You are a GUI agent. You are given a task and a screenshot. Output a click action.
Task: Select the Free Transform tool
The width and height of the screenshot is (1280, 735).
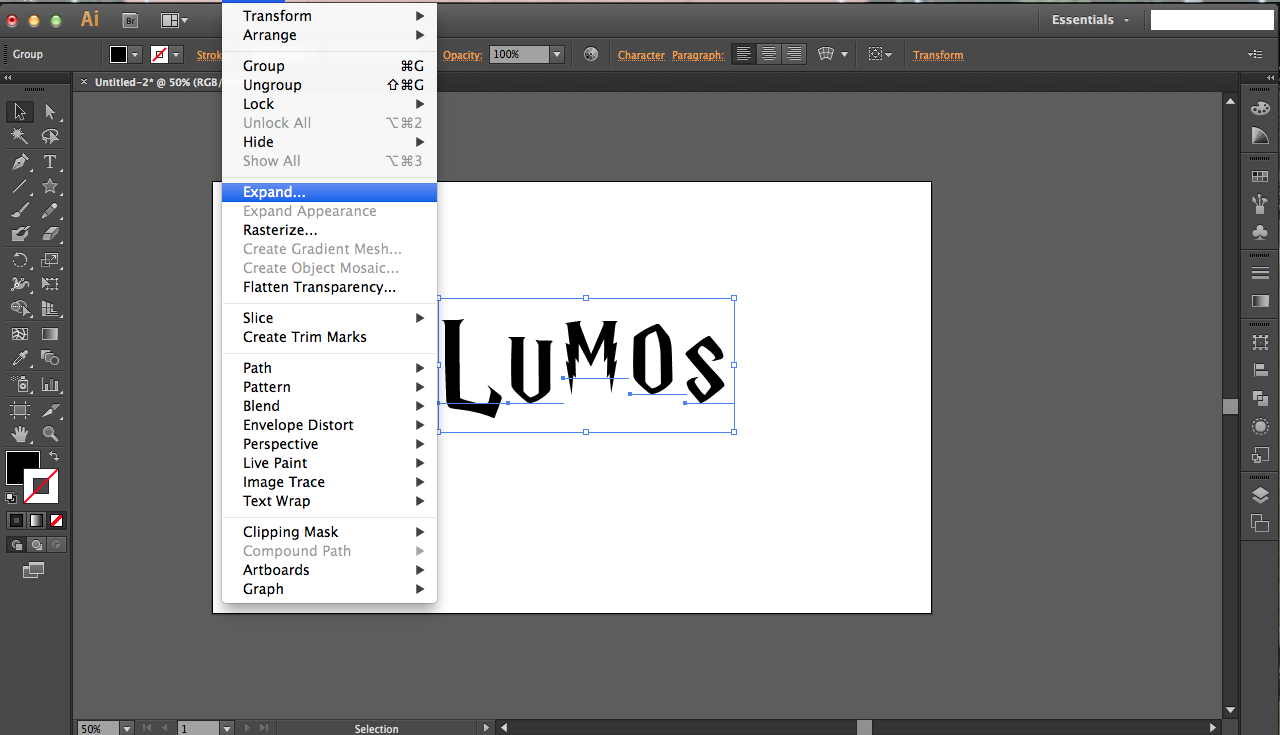pyautogui.click(x=50, y=285)
